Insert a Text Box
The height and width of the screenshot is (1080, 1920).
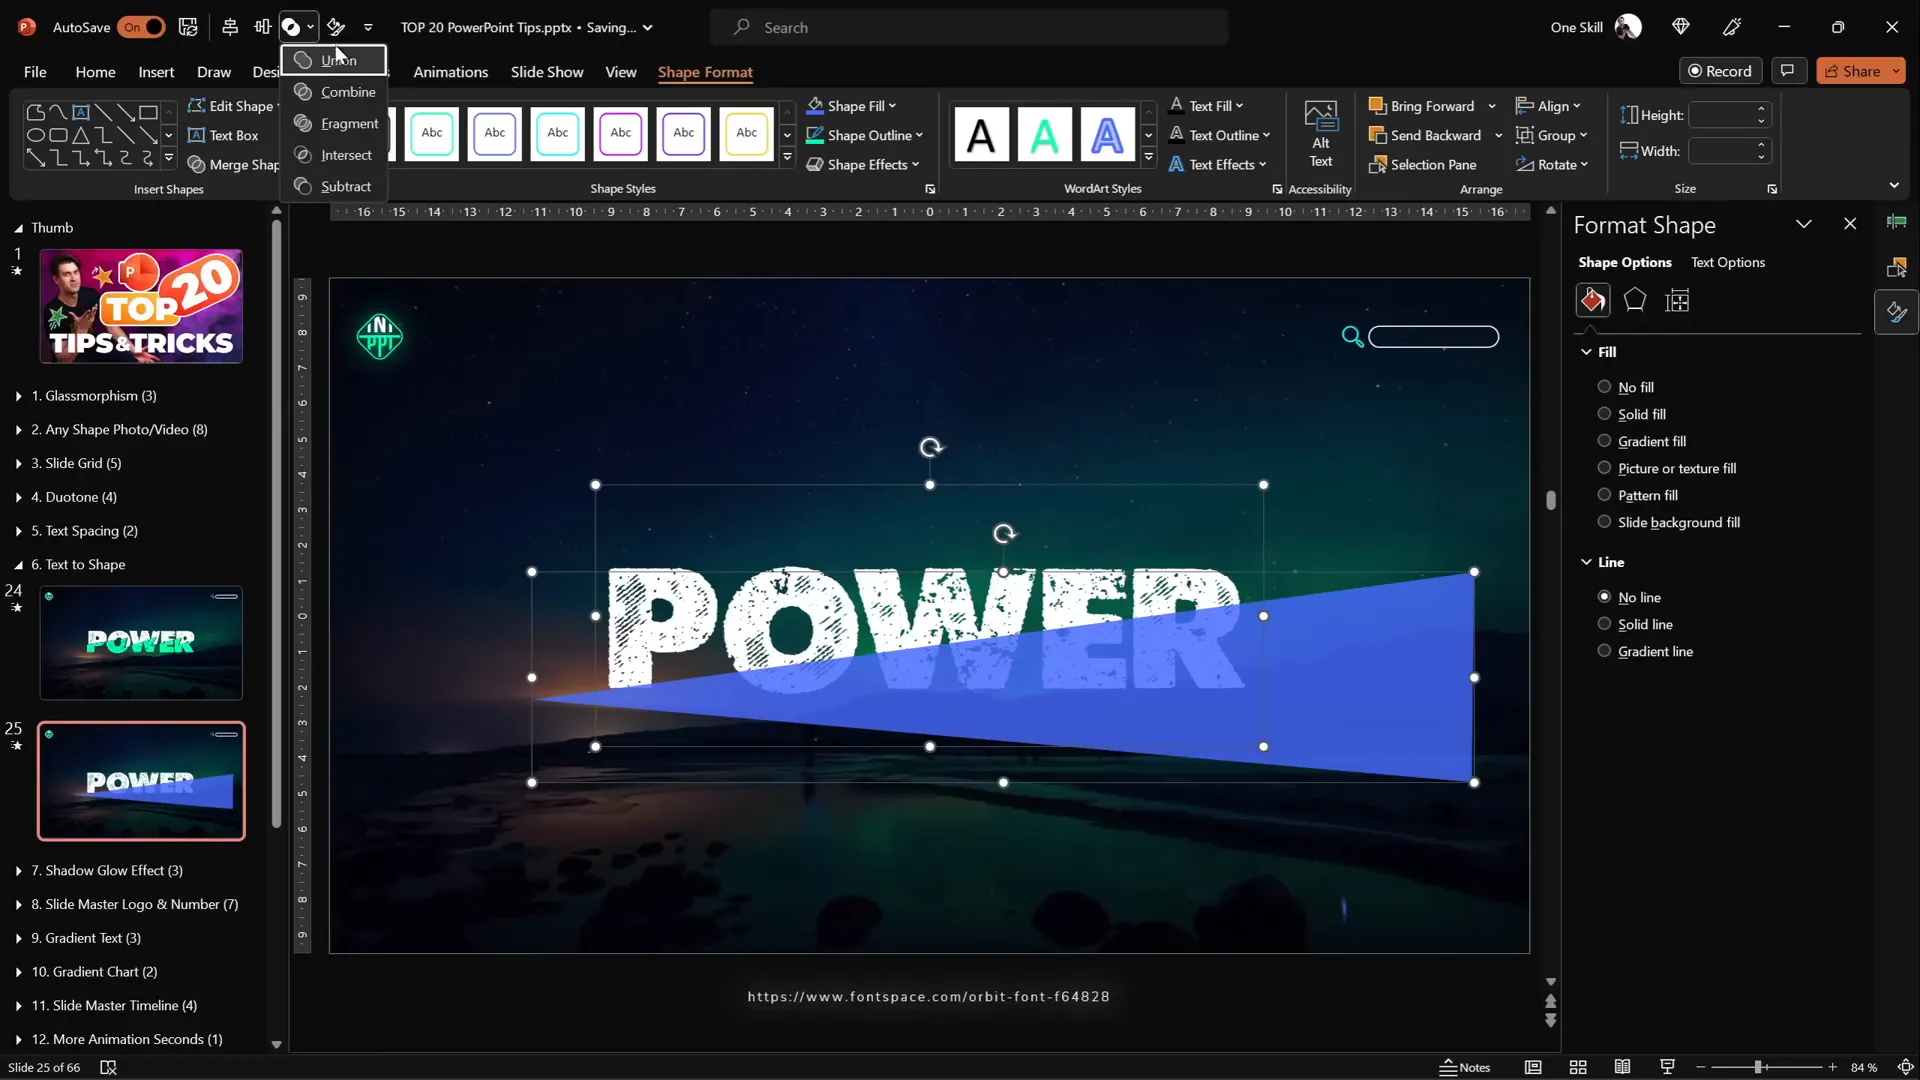(x=223, y=135)
